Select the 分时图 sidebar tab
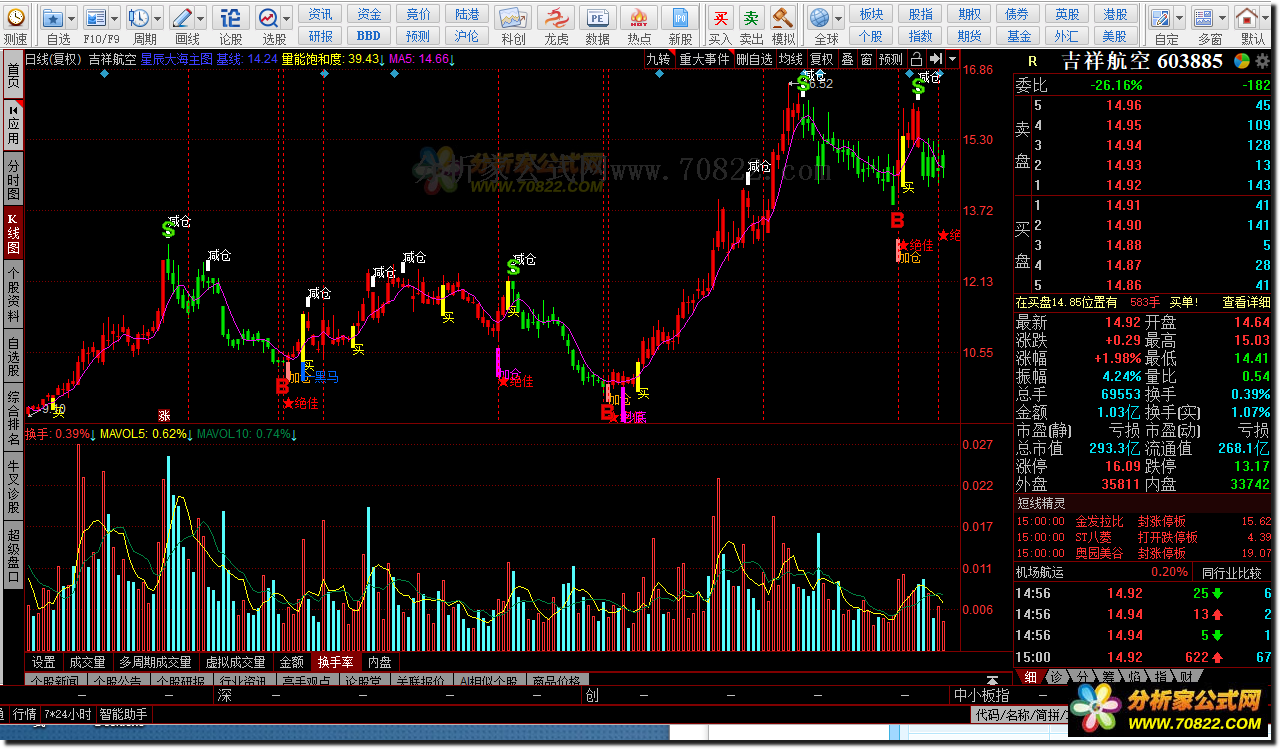The height and width of the screenshot is (749, 1281). pyautogui.click(x=13, y=178)
